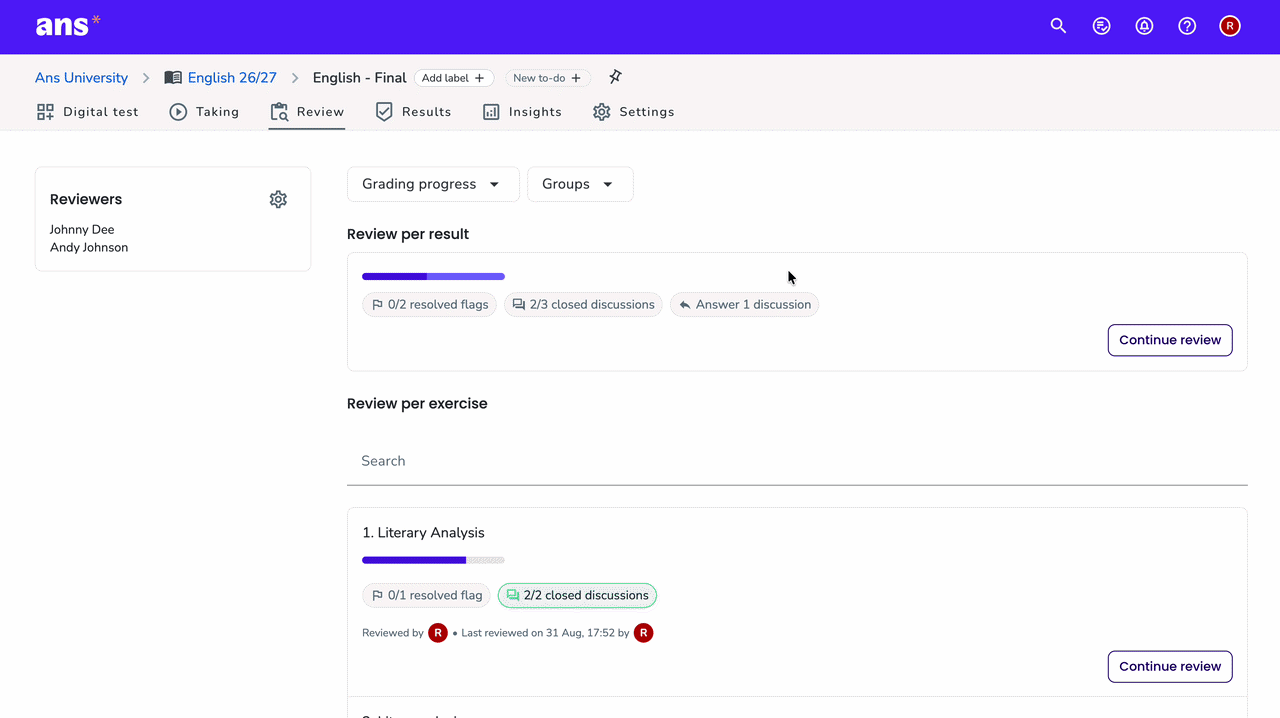
Task: Open the tasks list icon in header
Action: tap(1101, 26)
